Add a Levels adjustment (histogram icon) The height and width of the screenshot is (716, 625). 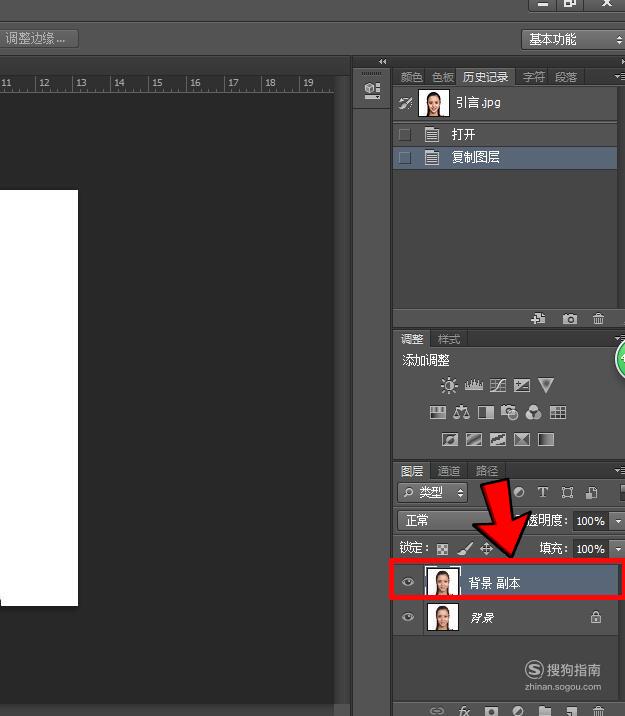(x=473, y=385)
